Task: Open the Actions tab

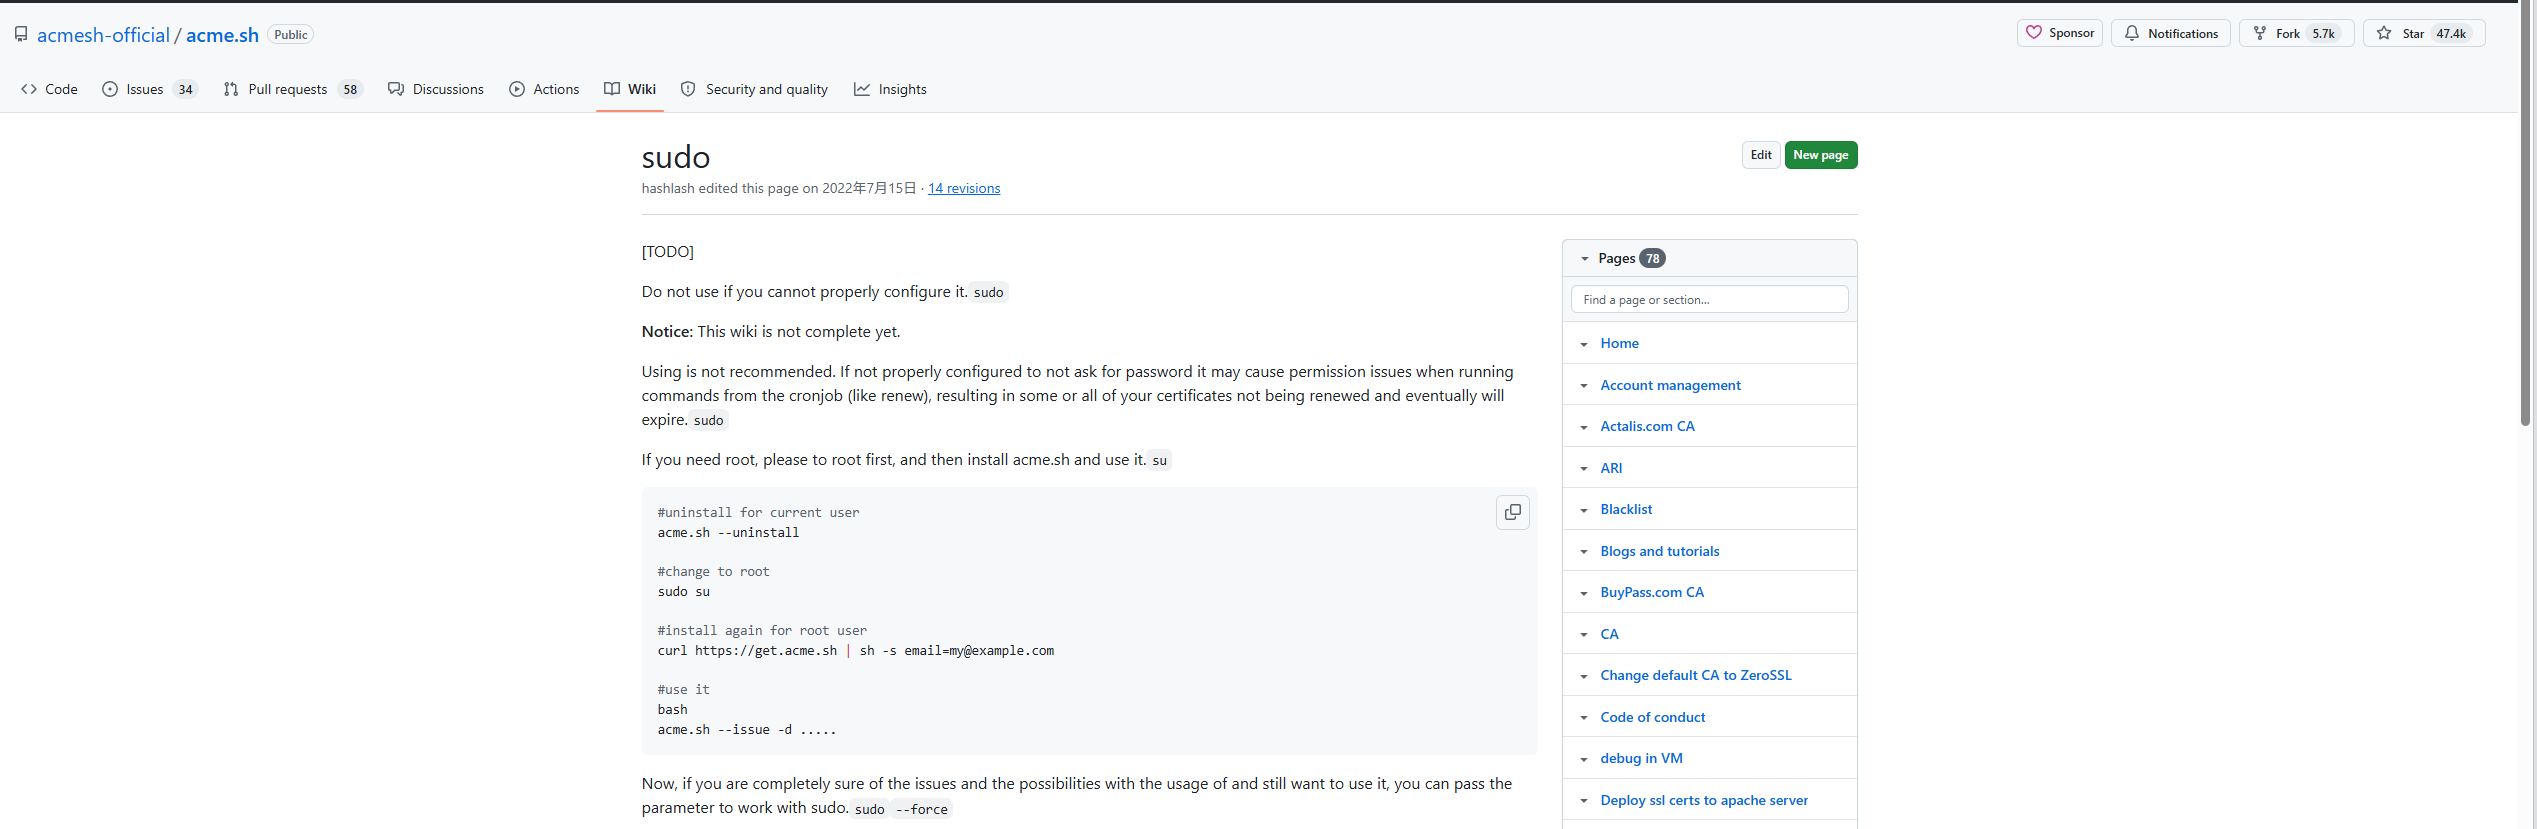Action: (544, 89)
